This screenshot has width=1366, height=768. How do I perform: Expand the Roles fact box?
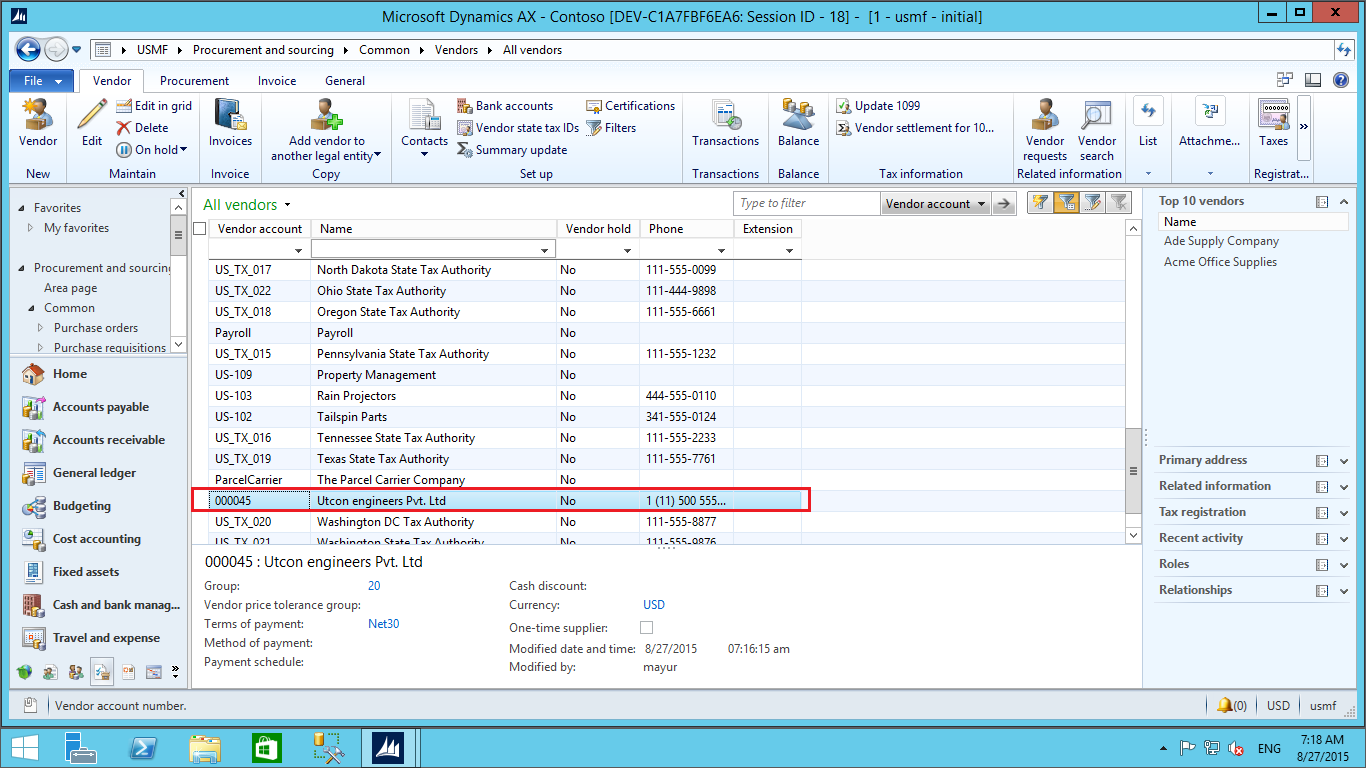tap(1344, 565)
